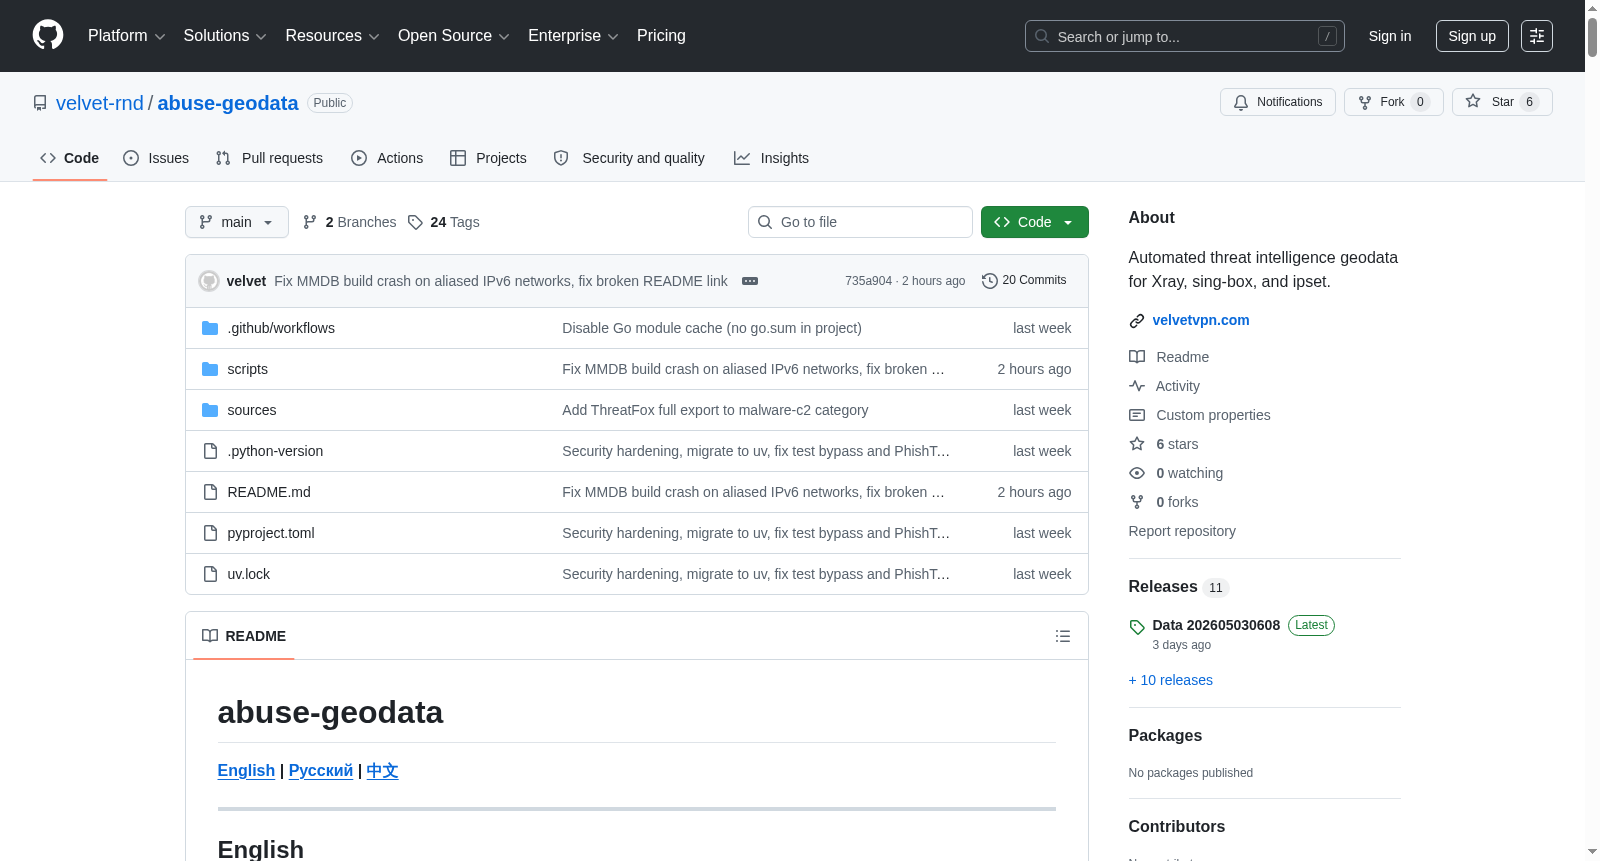Focus the Search or jump to field
1600x861 pixels.
(1185, 36)
